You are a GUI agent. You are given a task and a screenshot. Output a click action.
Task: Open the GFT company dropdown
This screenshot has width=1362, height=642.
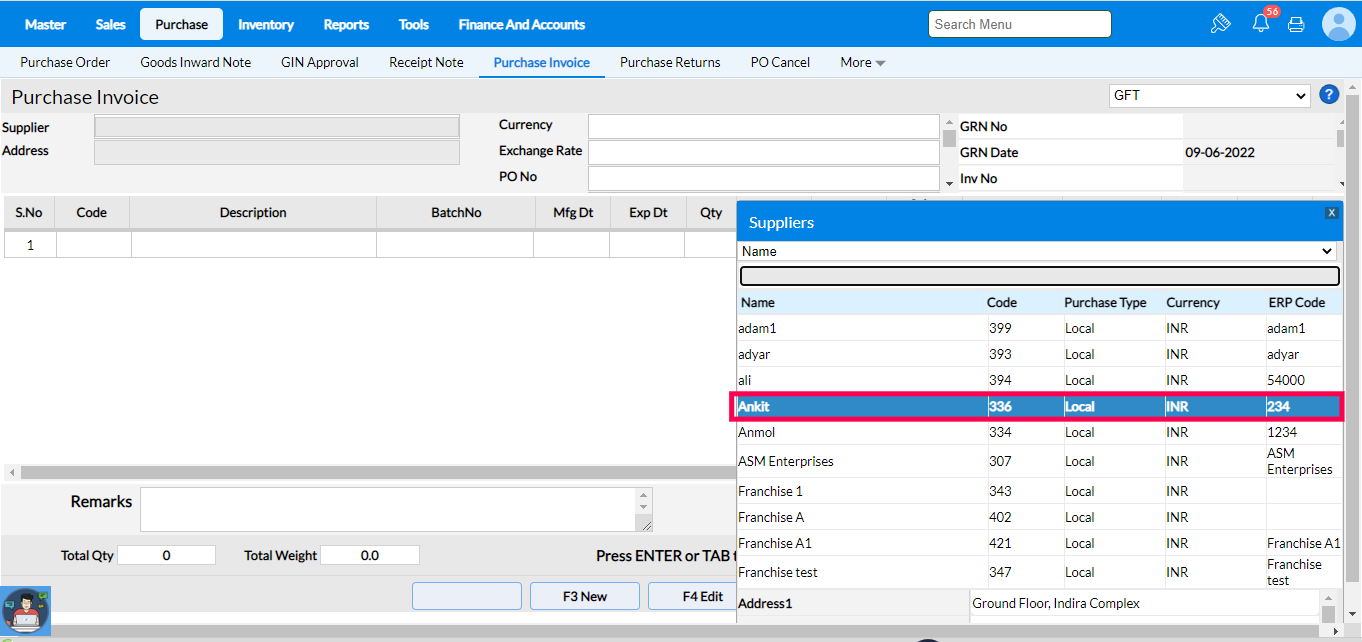click(x=1209, y=96)
